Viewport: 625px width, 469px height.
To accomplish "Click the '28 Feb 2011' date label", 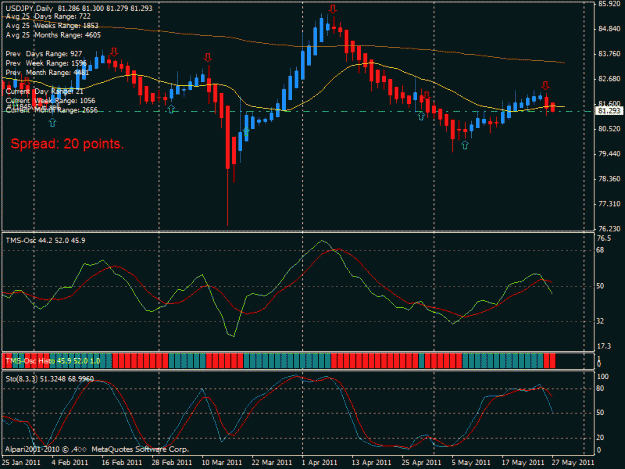I will pyautogui.click(x=172, y=463).
